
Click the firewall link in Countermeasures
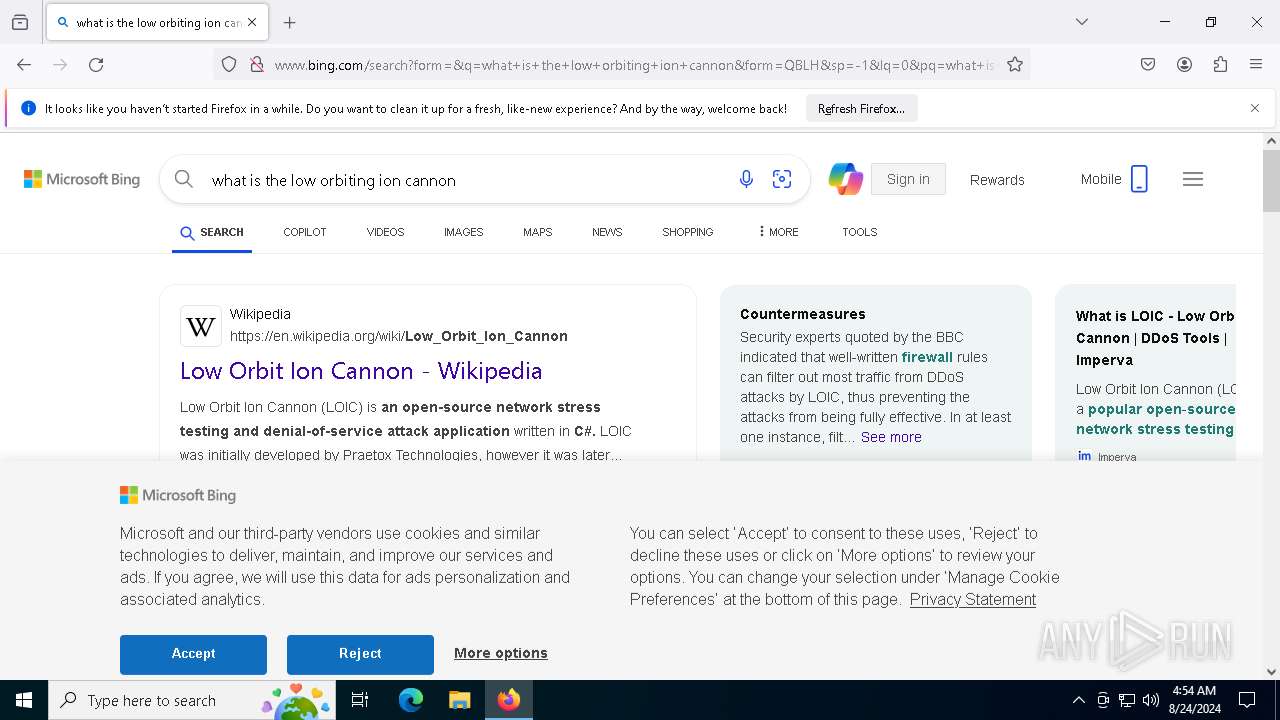coord(927,357)
